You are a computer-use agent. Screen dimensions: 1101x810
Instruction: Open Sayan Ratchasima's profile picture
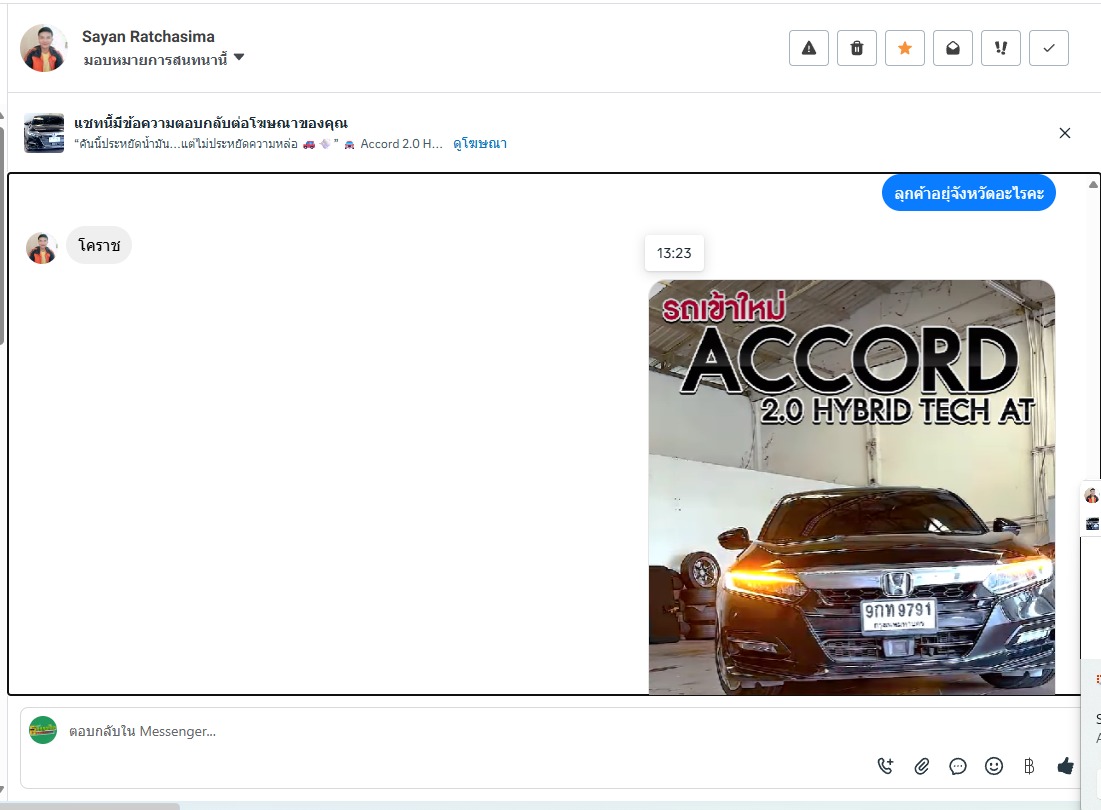(44, 48)
